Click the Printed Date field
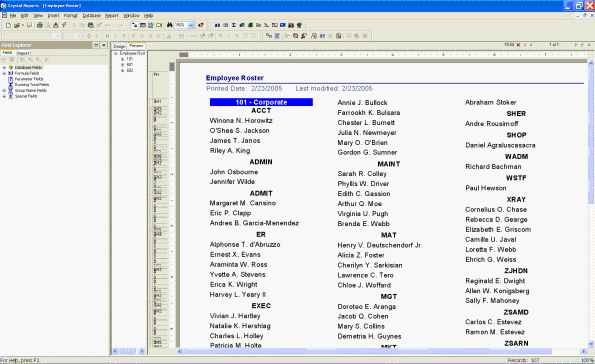The width and height of the screenshot is (595, 364). (x=244, y=88)
